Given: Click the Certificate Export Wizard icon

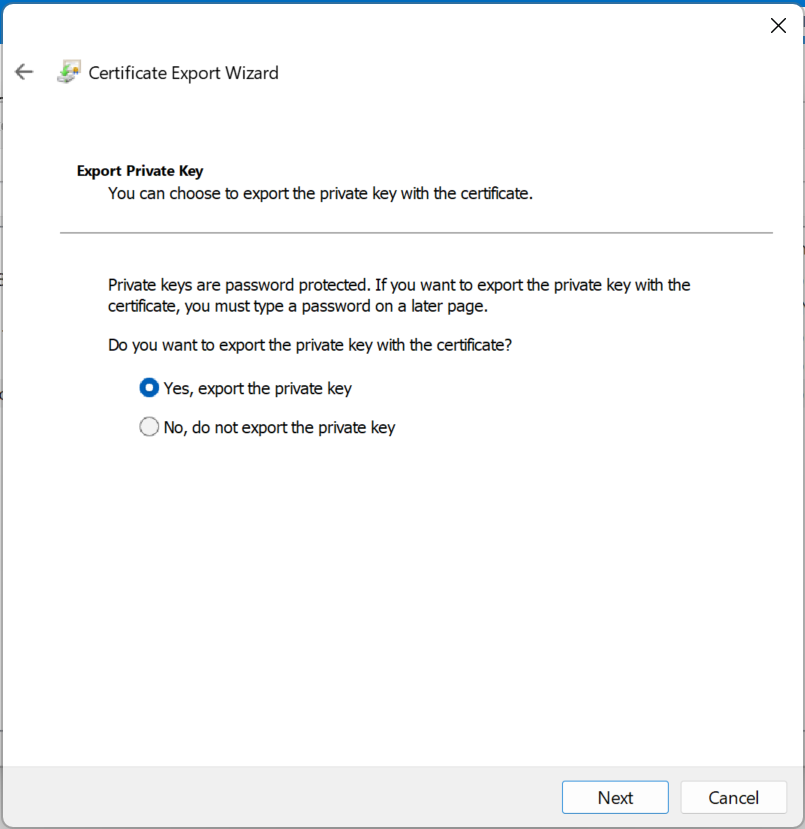Looking at the screenshot, I should pos(69,72).
